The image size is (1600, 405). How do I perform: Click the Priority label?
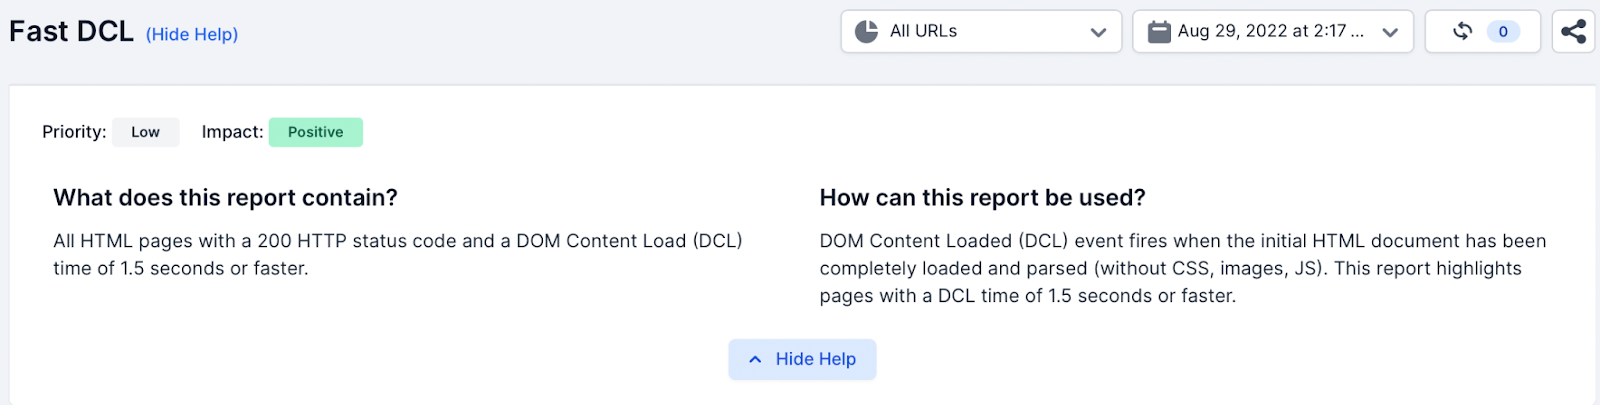click(74, 132)
